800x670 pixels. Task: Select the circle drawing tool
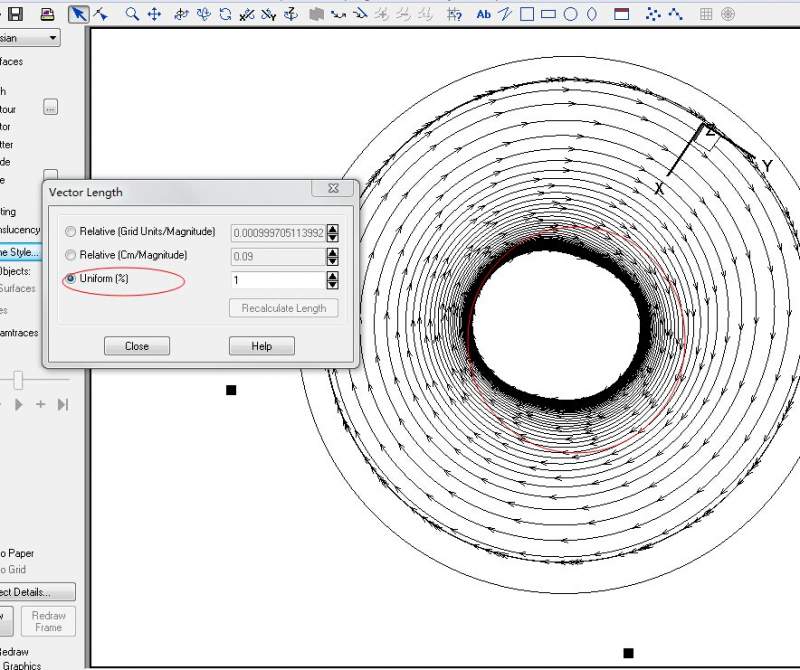click(x=570, y=14)
